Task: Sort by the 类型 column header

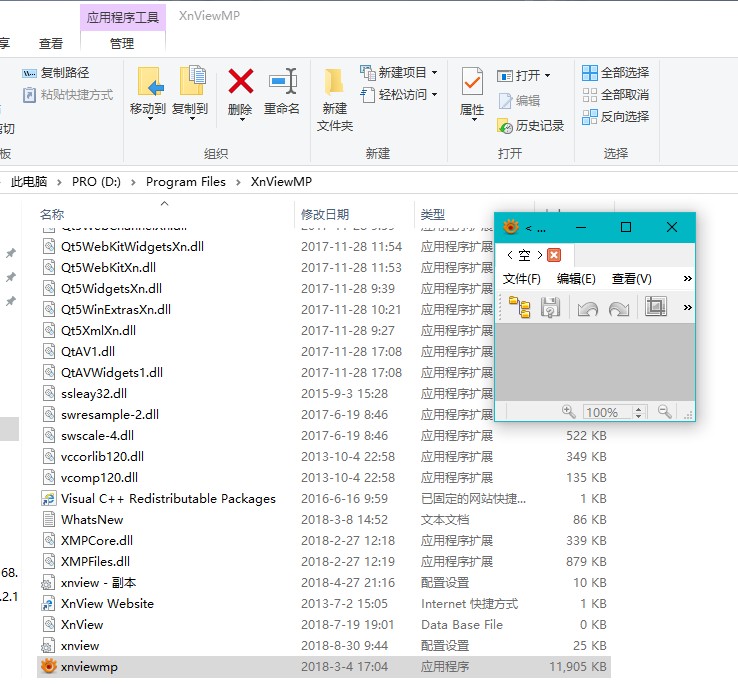Action: tap(433, 215)
